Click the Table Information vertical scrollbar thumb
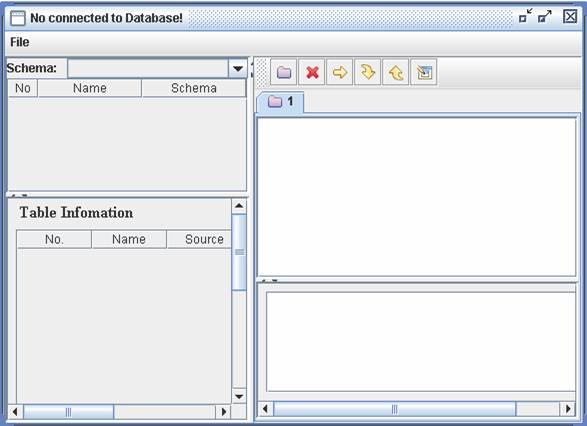The width and height of the screenshot is (587, 426). [239, 252]
